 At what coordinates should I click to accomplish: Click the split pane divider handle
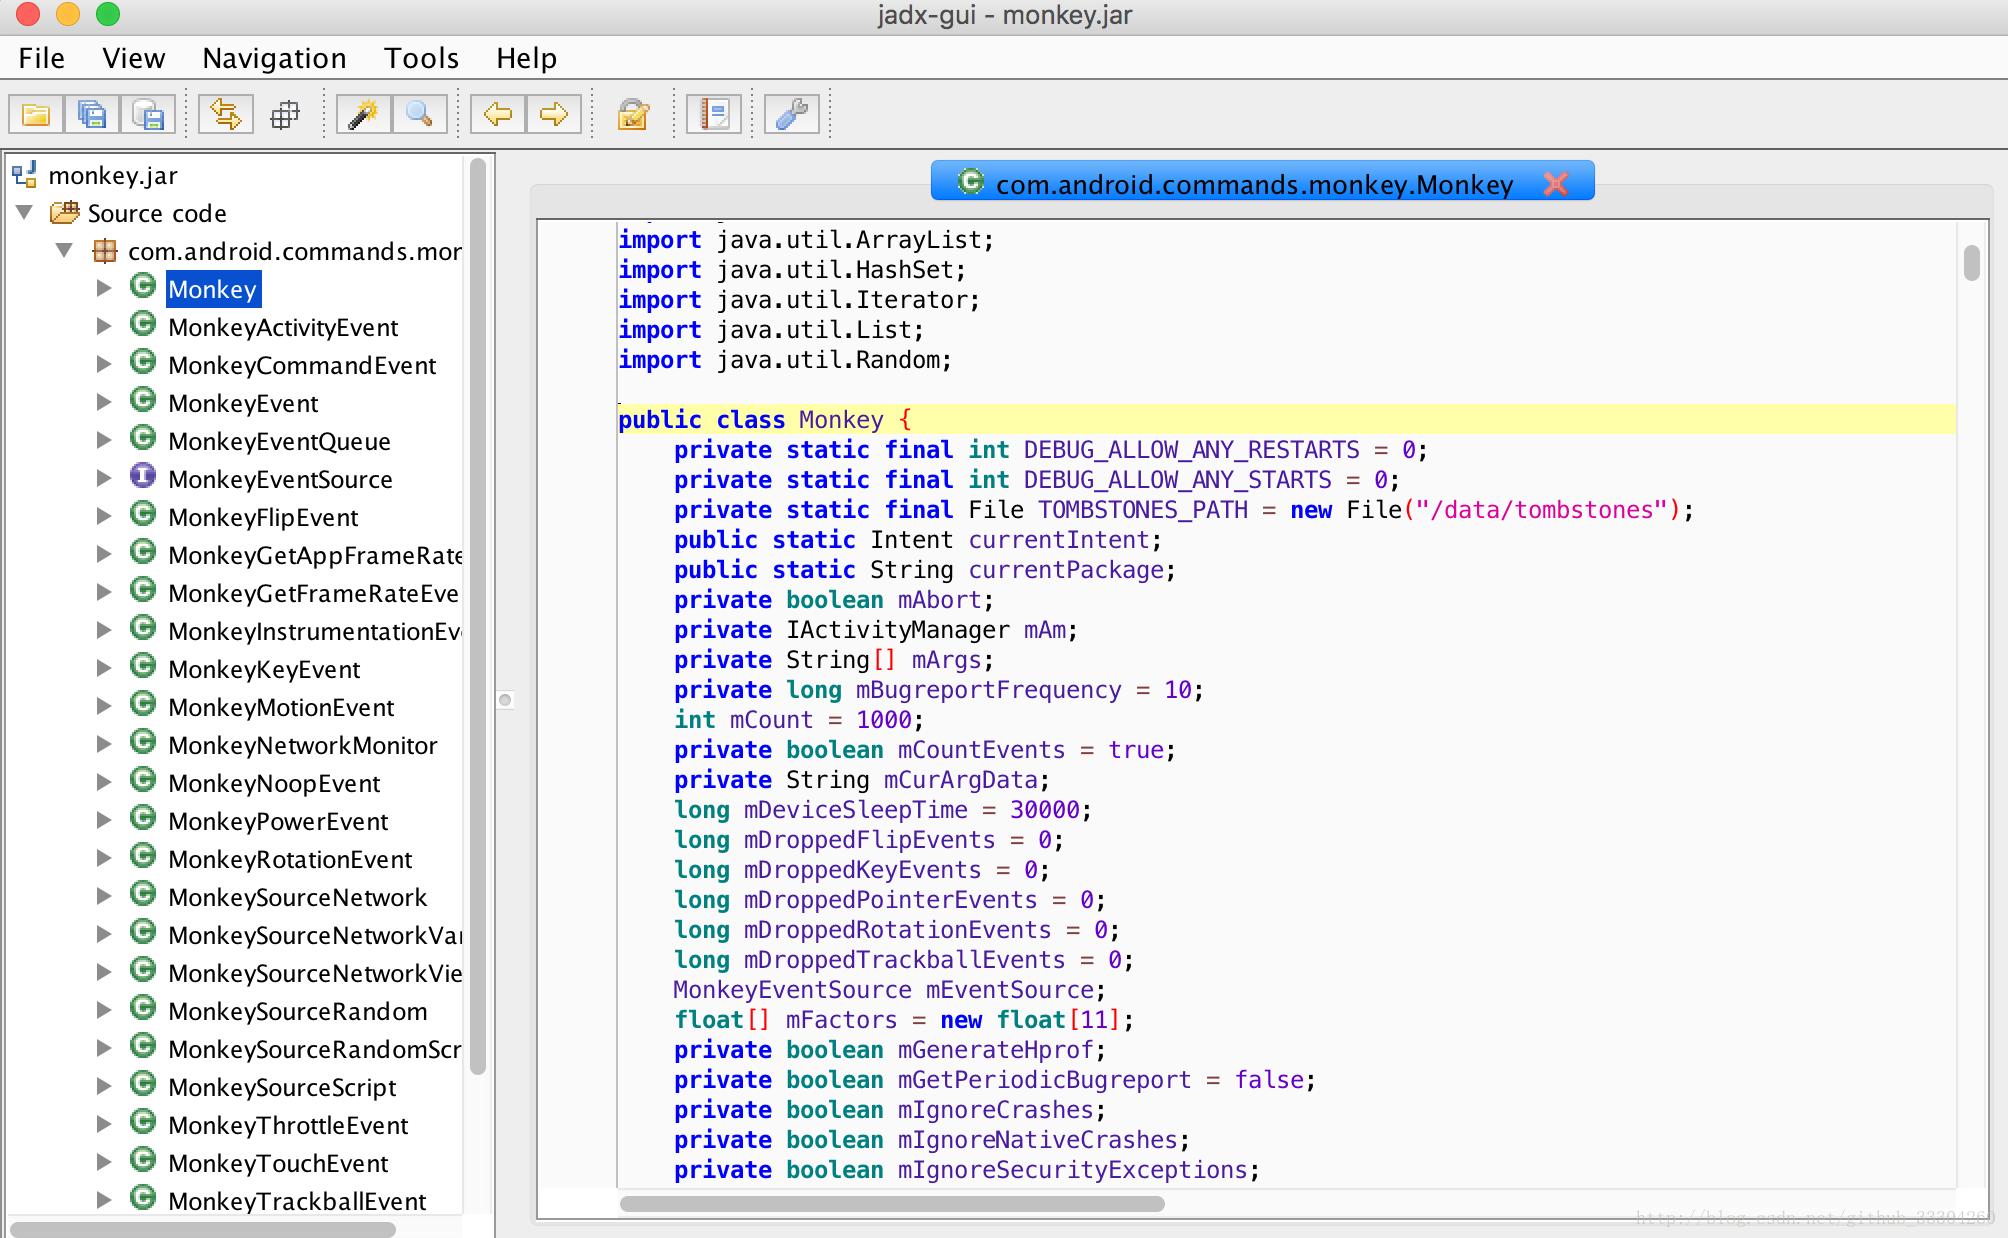coord(505,700)
